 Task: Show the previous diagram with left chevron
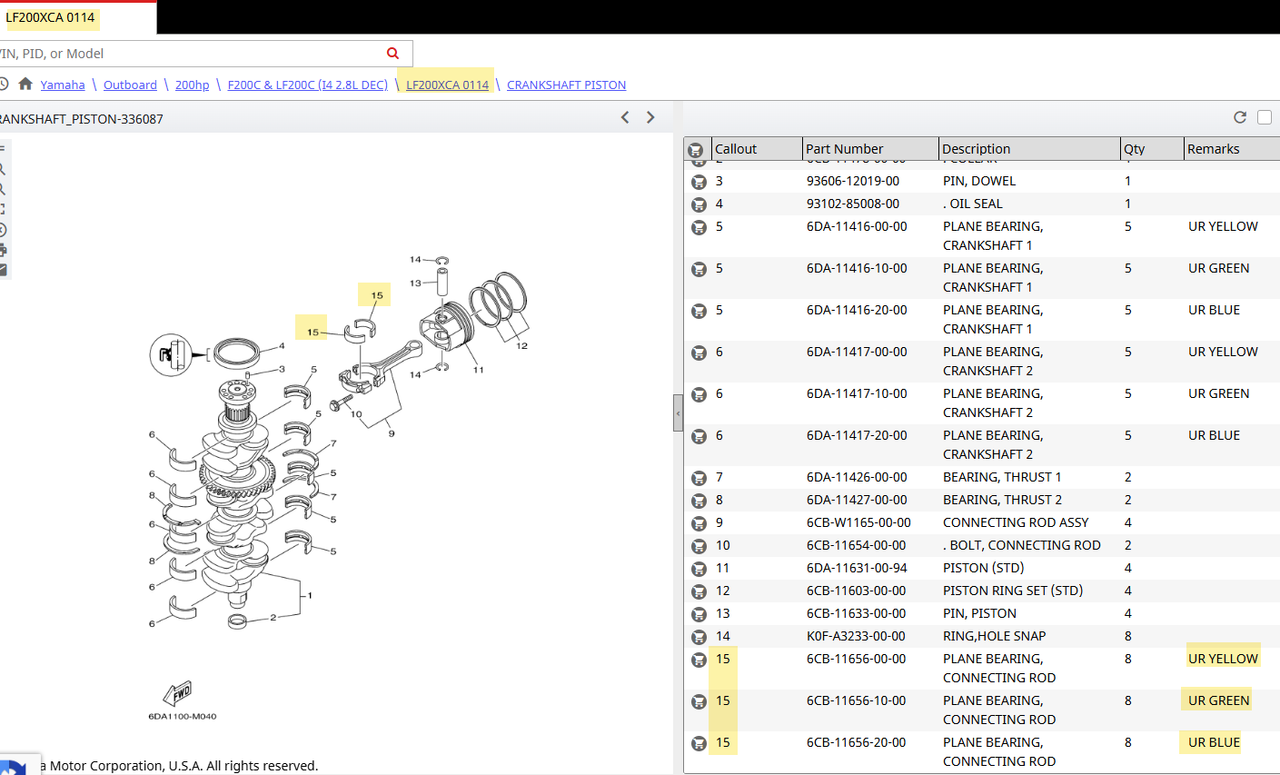point(625,117)
